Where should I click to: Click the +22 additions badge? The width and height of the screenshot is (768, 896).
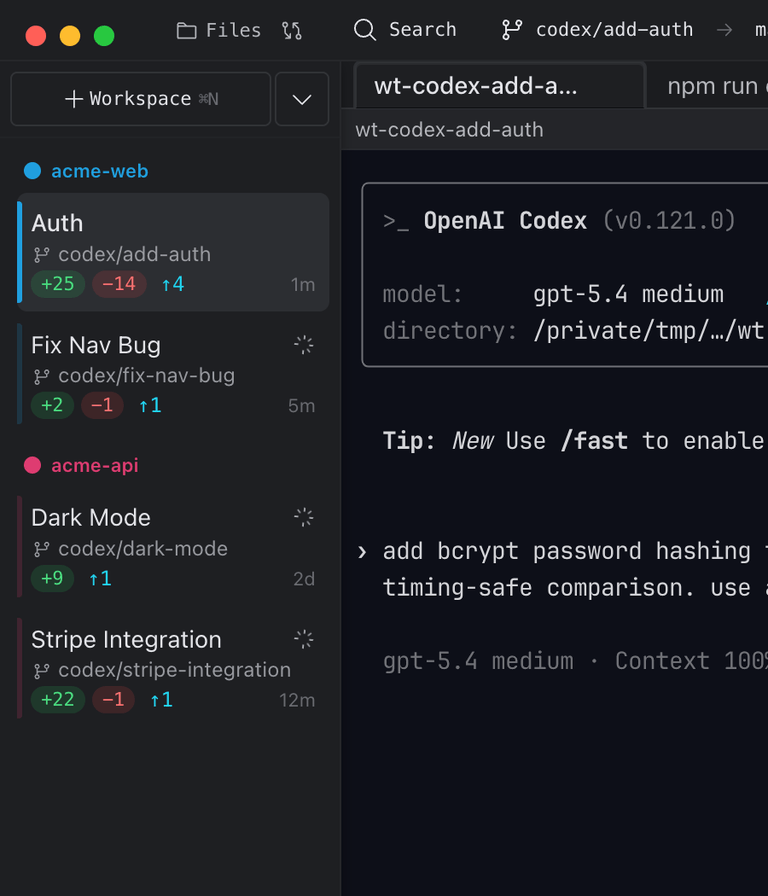pyautogui.click(x=58, y=699)
